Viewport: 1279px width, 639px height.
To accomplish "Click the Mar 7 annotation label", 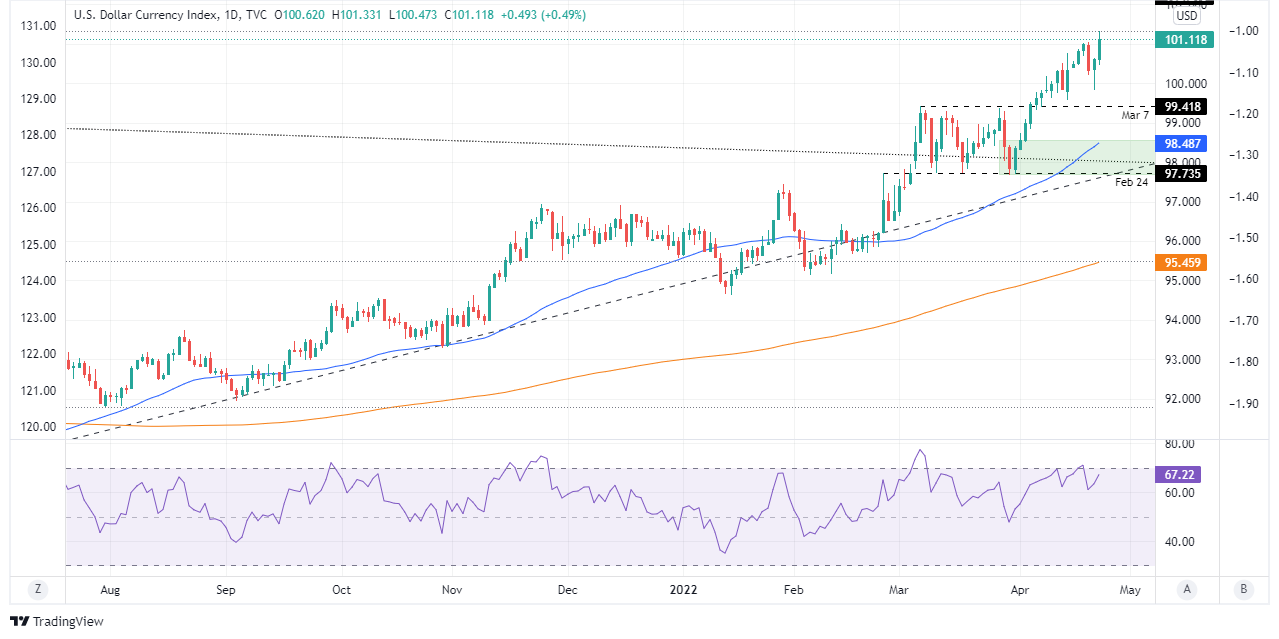I will (1134, 116).
